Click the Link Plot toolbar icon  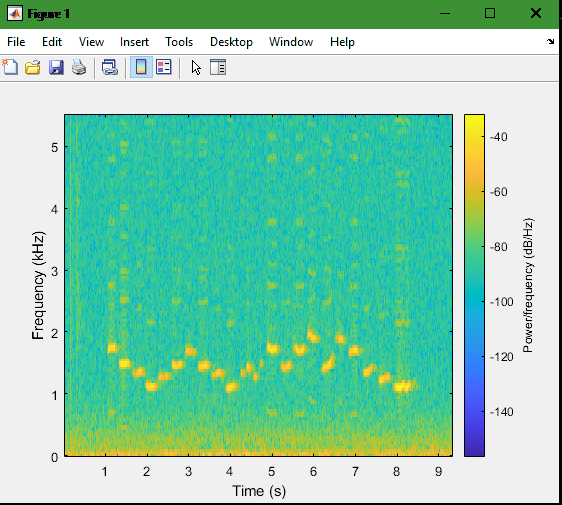[x=110, y=67]
